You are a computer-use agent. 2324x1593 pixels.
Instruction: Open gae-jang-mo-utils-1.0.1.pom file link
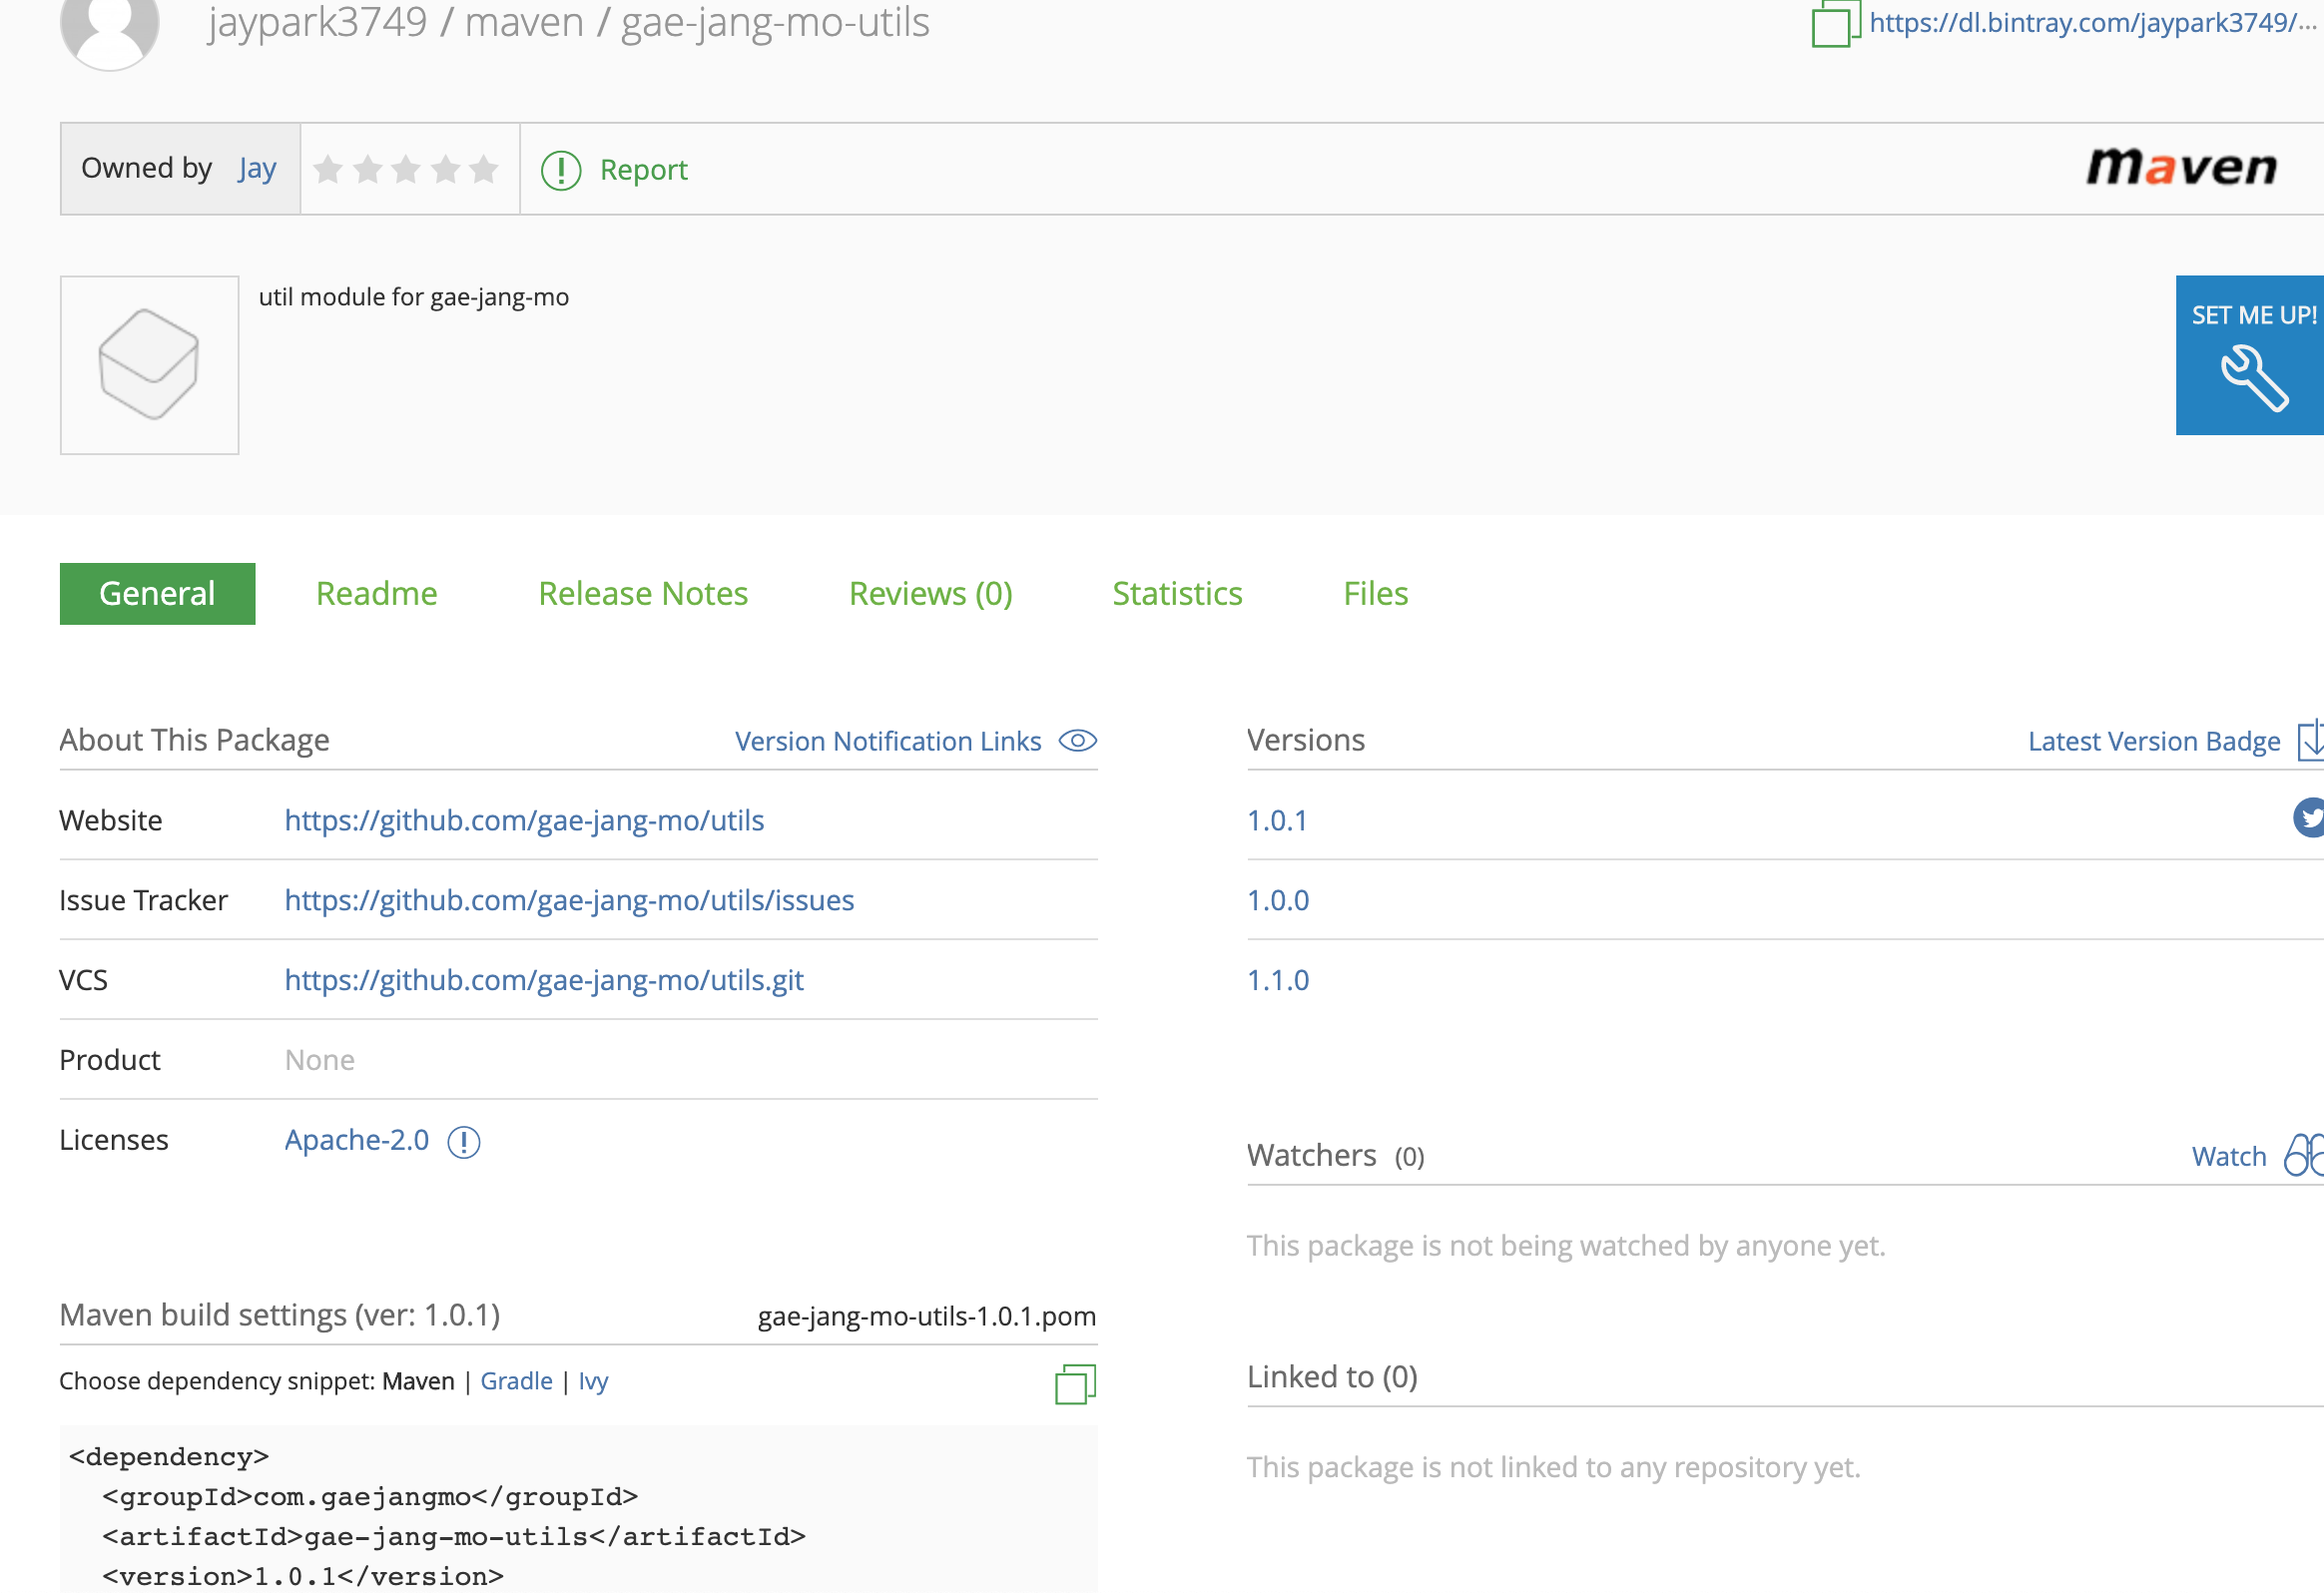926,1316
